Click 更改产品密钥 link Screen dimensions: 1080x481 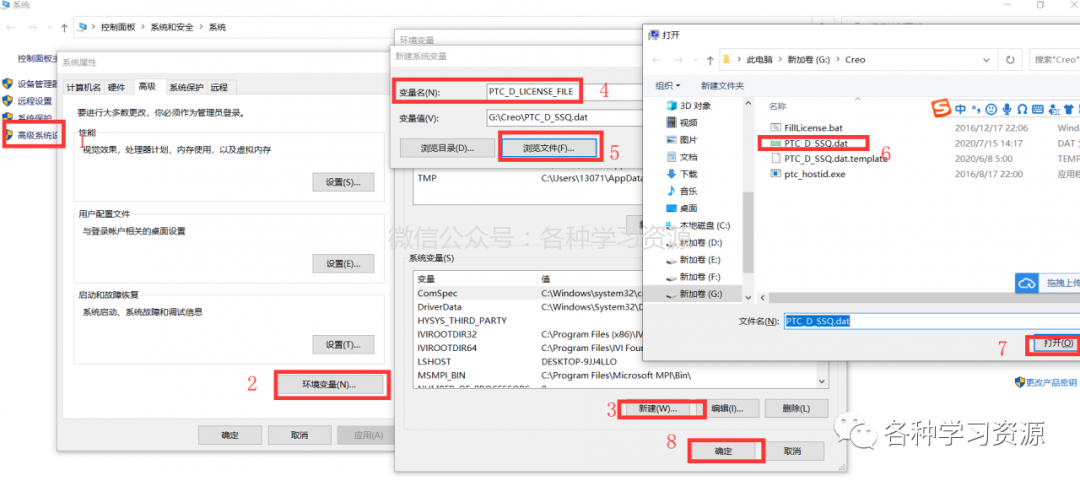point(1046,382)
